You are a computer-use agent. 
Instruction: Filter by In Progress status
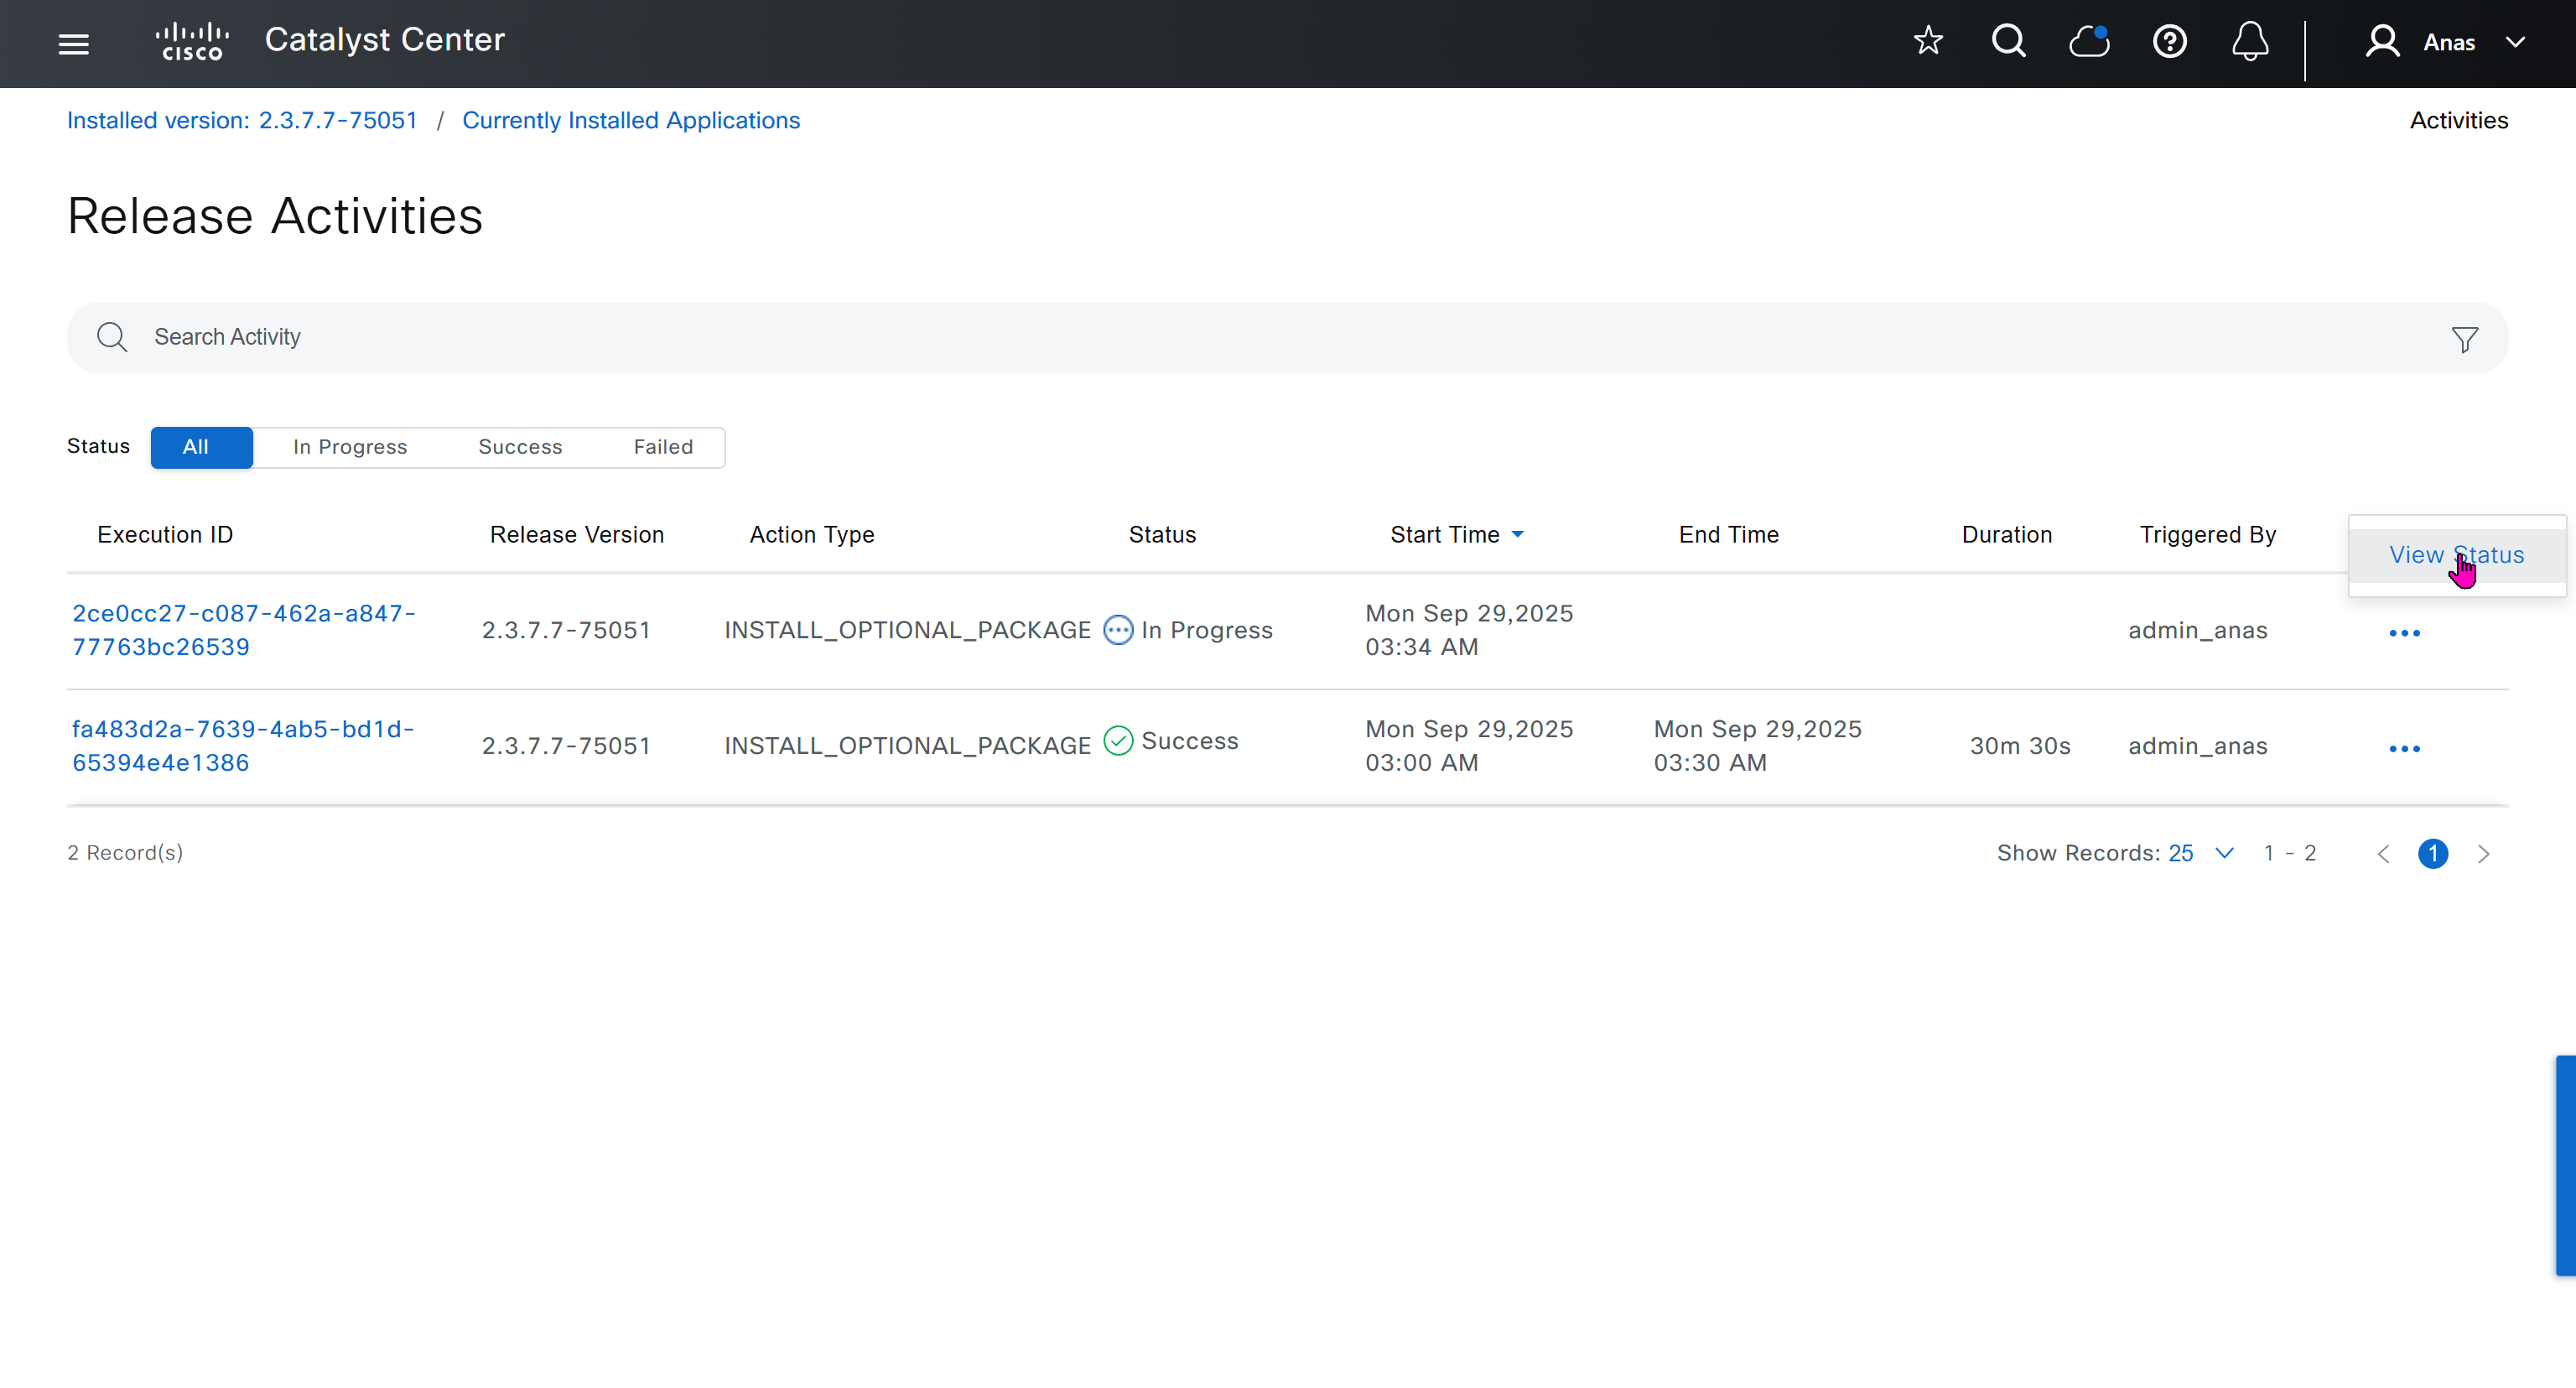tap(350, 447)
